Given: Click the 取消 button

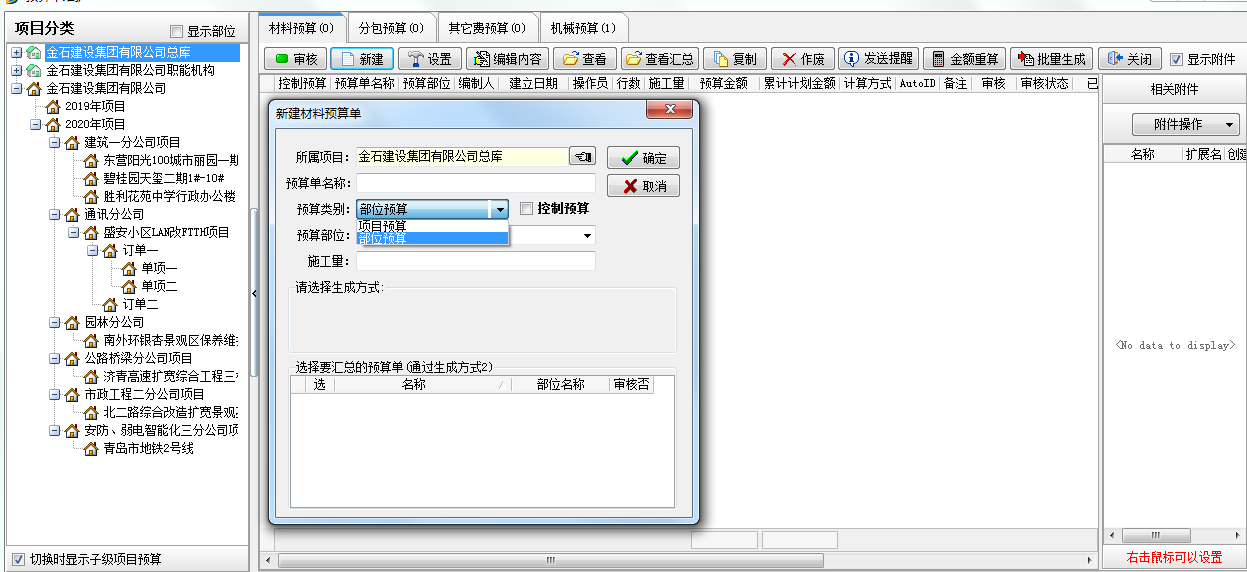Looking at the screenshot, I should (643, 186).
